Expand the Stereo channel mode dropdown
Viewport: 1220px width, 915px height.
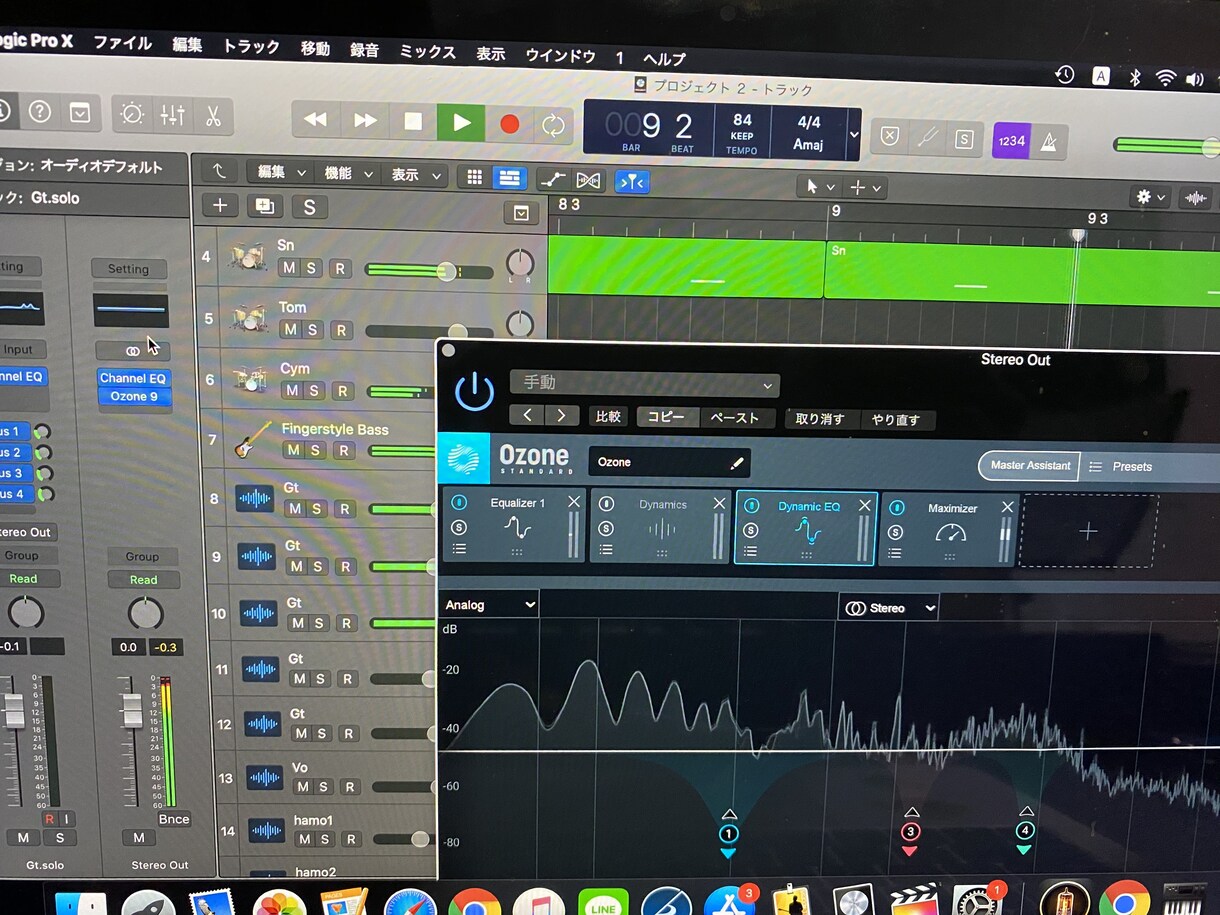(x=889, y=608)
